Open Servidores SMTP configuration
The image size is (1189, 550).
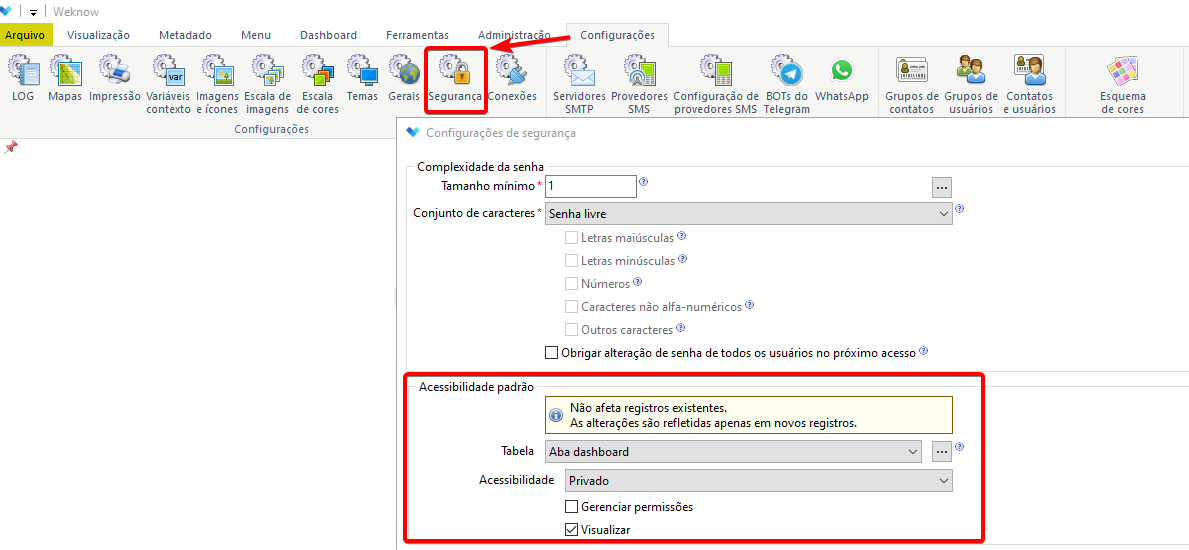pos(579,84)
